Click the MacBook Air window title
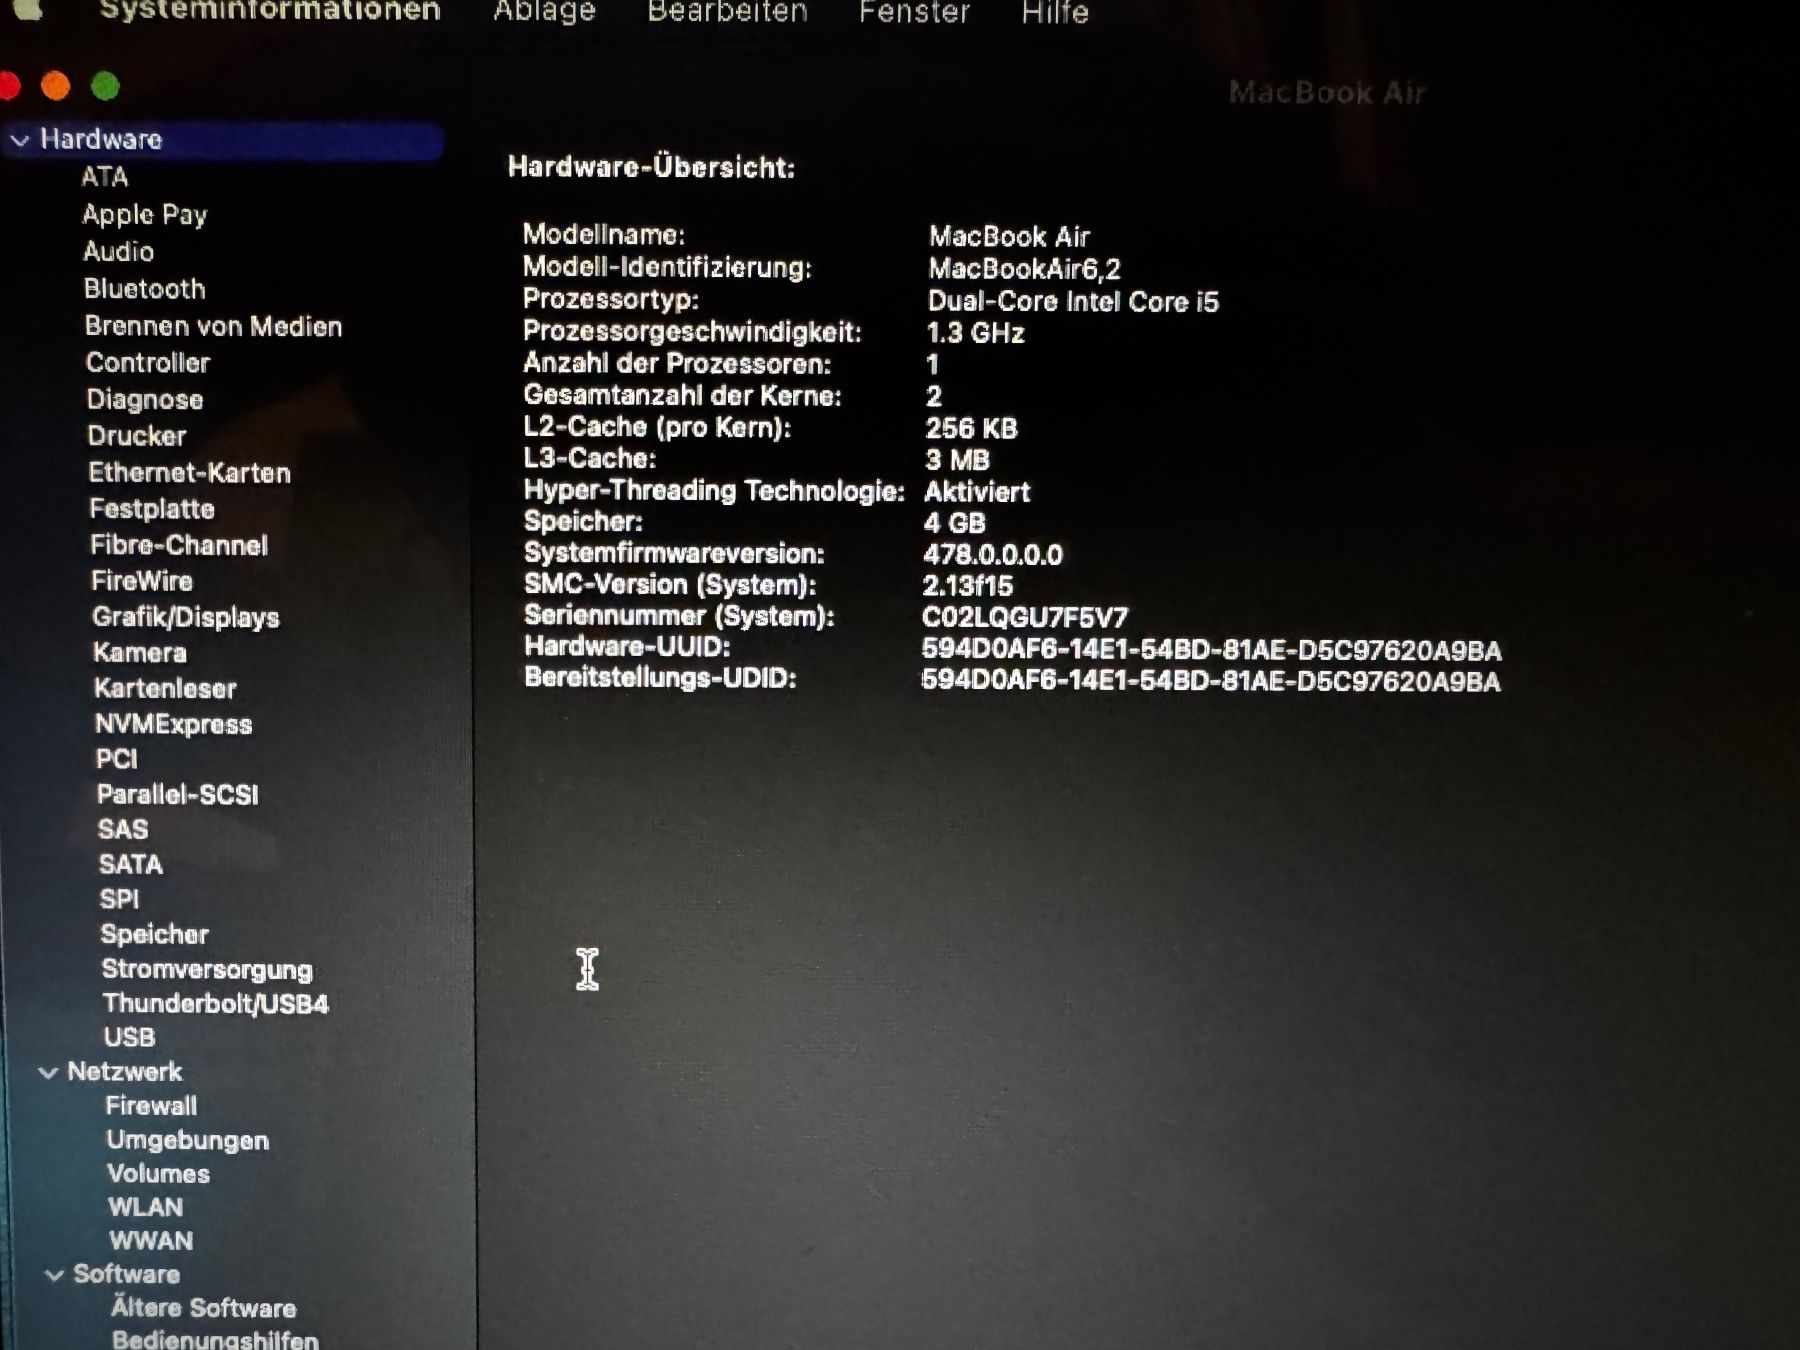Image resolution: width=1800 pixels, height=1350 pixels. pyautogui.click(x=1326, y=93)
